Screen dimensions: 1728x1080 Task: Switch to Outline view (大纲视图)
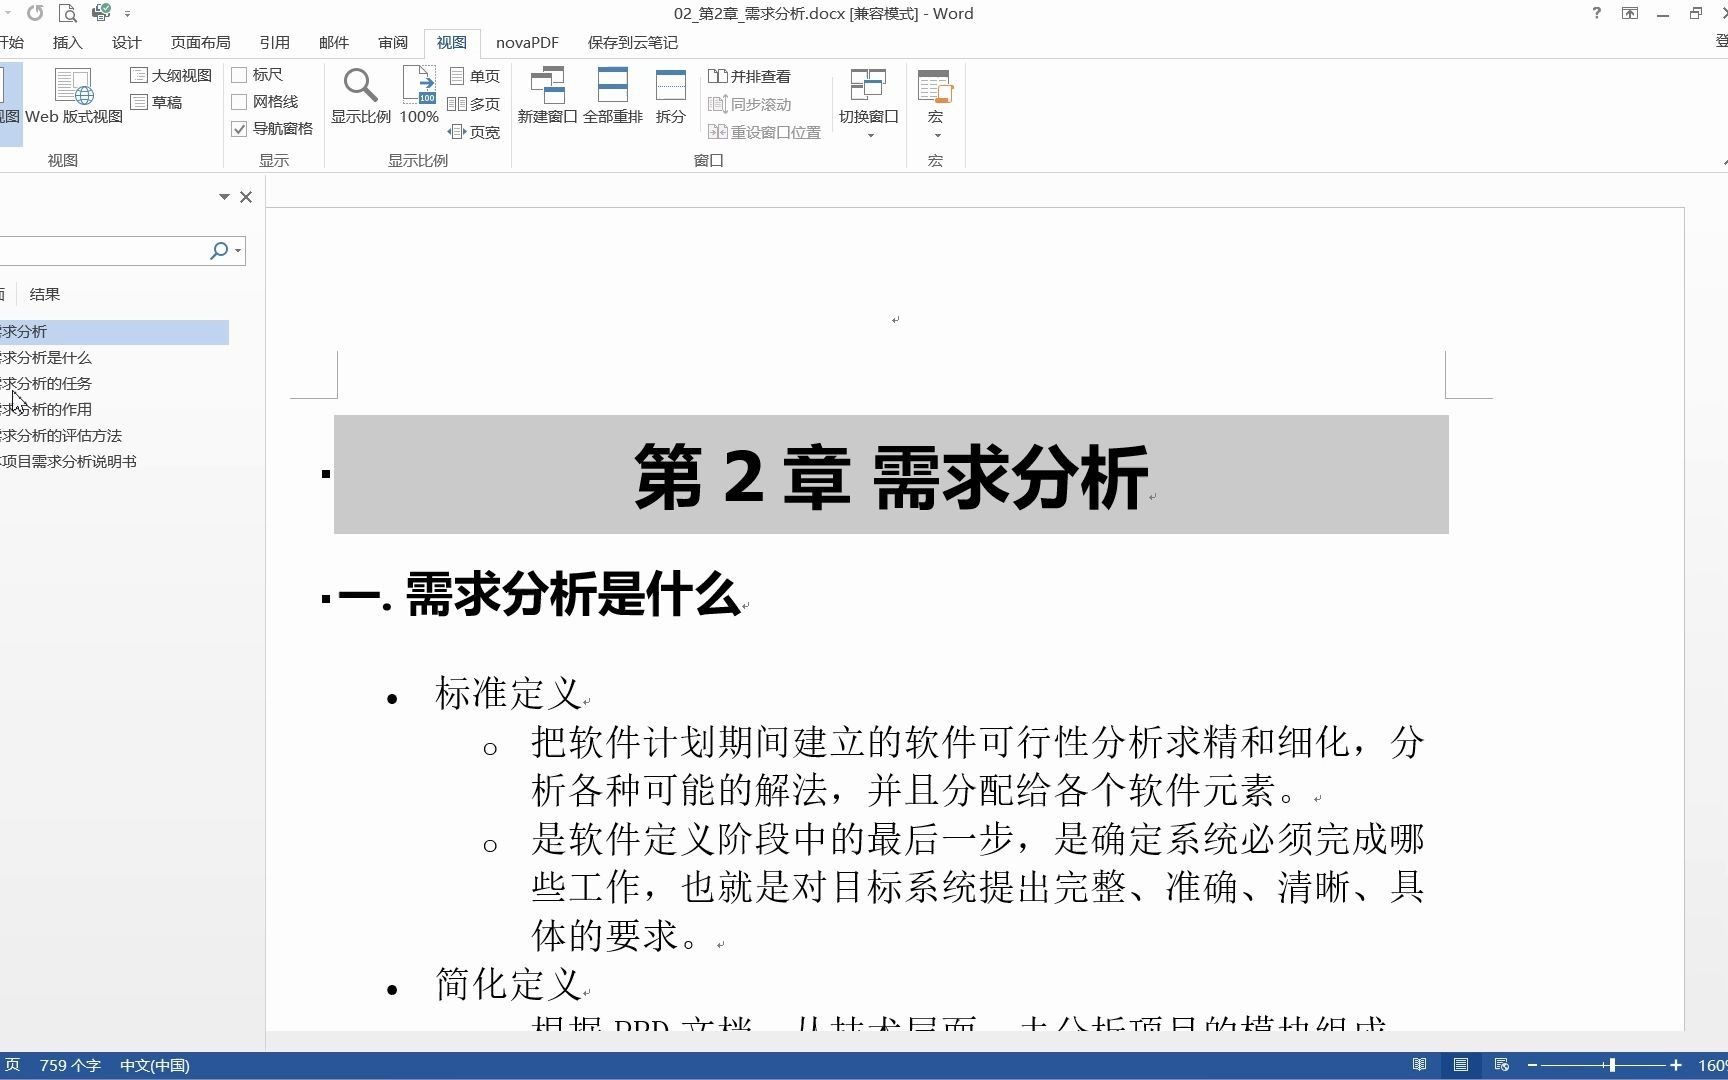pyautogui.click(x=171, y=75)
